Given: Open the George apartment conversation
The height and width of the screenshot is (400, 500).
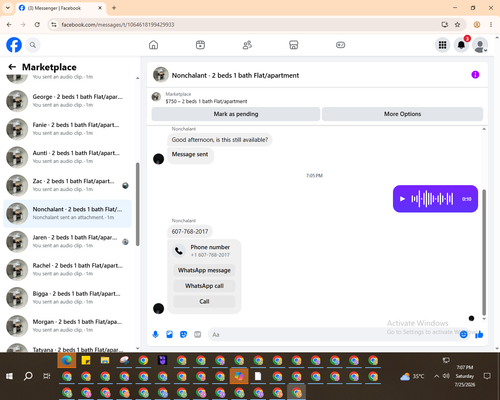Looking at the screenshot, I should [x=67, y=101].
